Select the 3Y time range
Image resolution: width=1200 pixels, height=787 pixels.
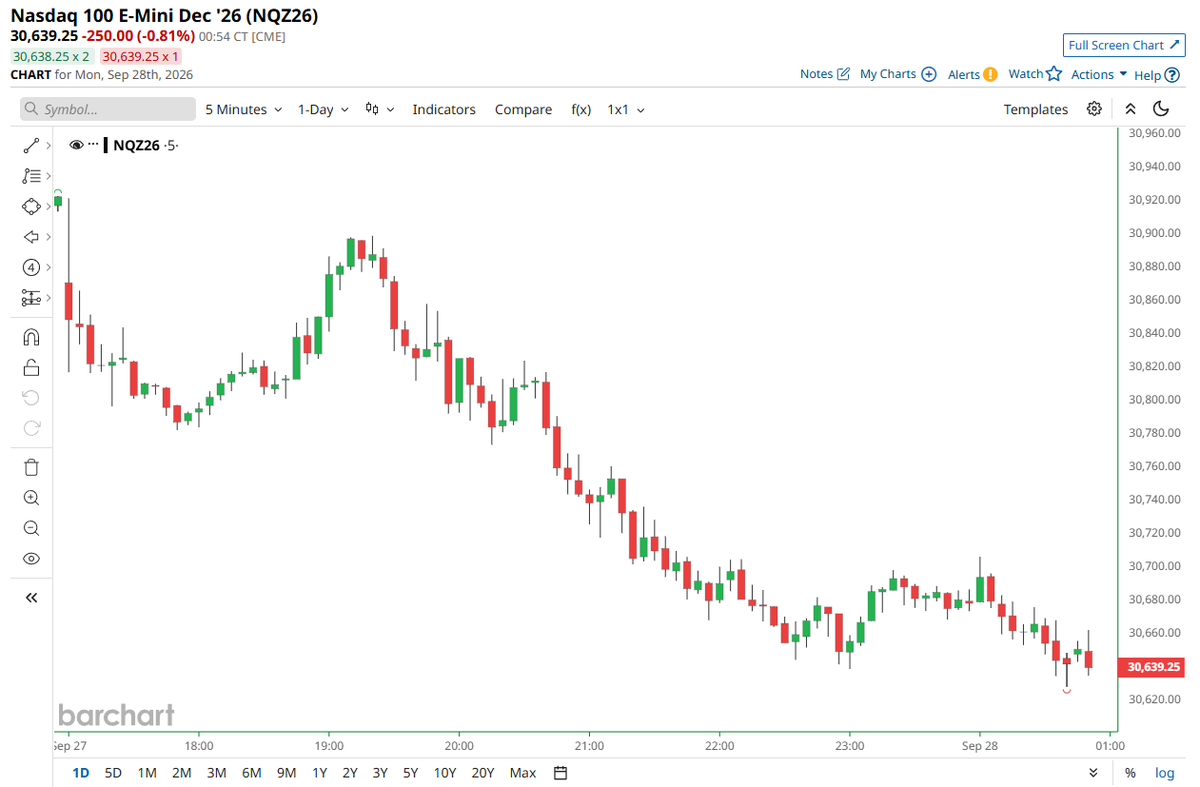[x=380, y=773]
